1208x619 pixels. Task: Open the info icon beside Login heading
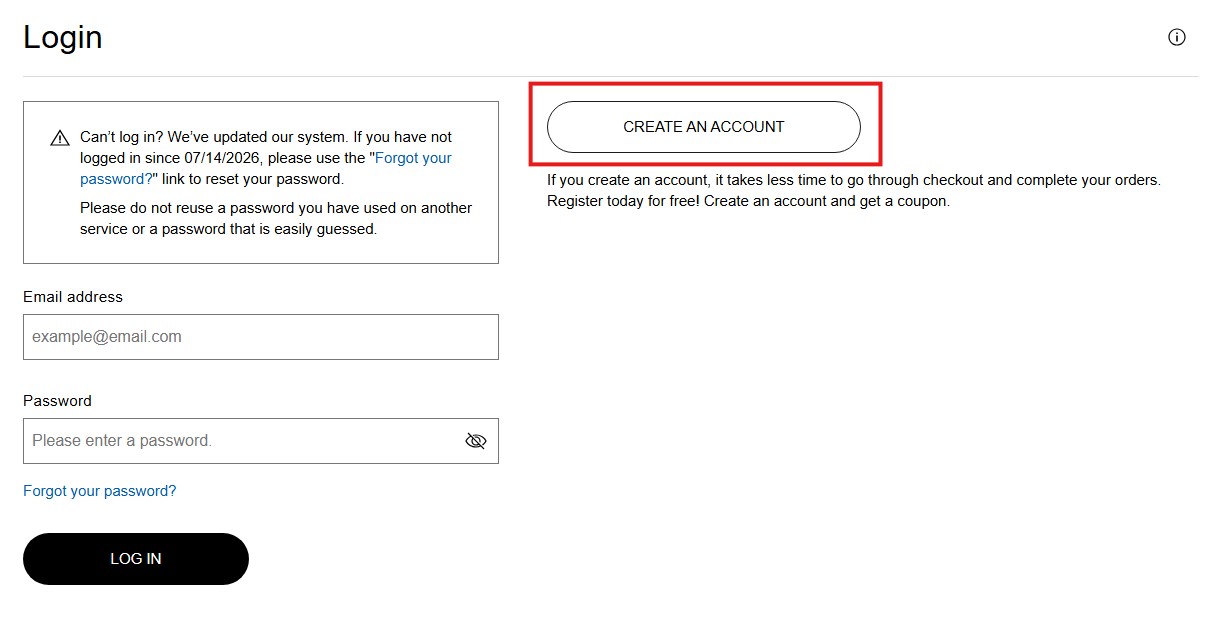(1177, 37)
